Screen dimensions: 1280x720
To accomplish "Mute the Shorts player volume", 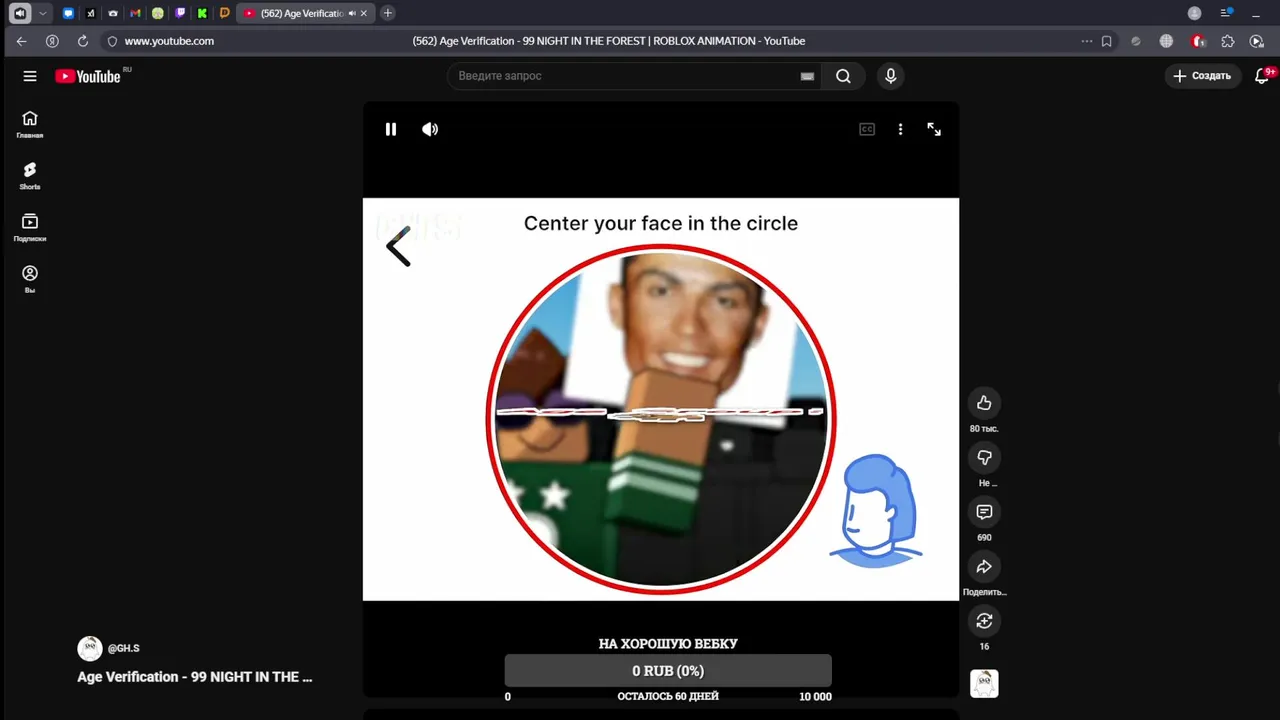I will pos(430,129).
